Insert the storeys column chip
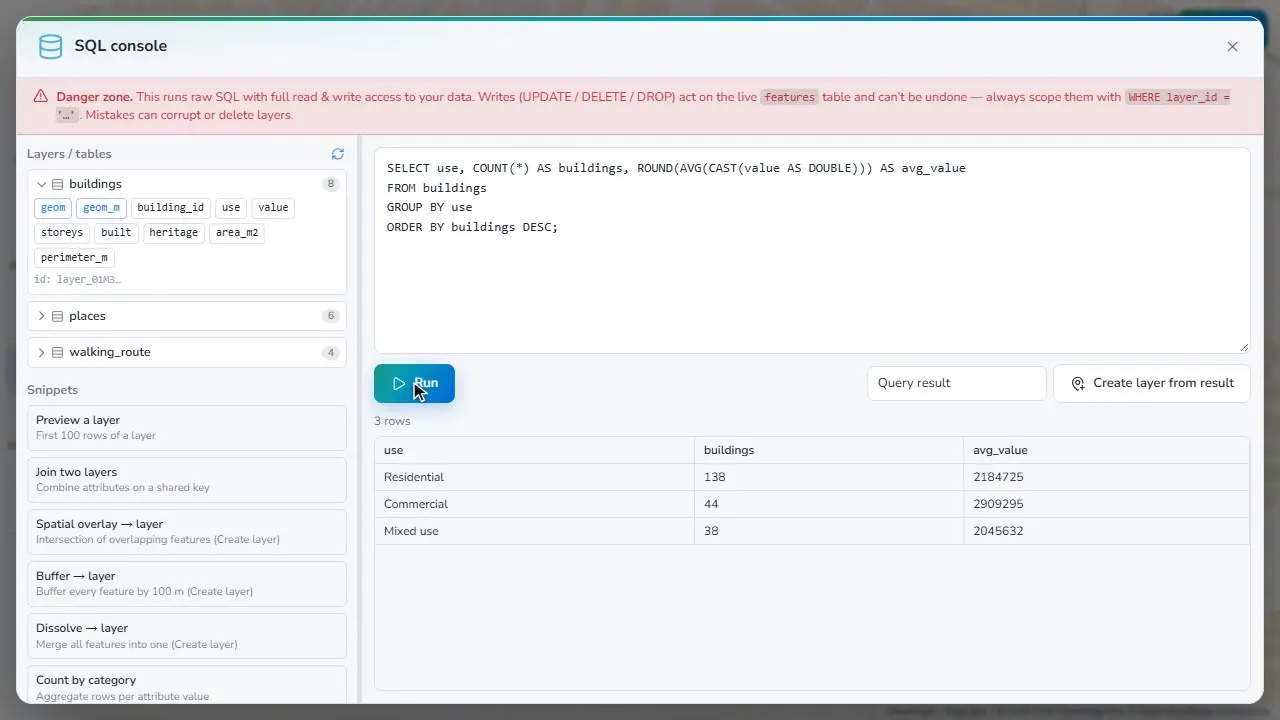This screenshot has height=720, width=1280. (x=62, y=232)
